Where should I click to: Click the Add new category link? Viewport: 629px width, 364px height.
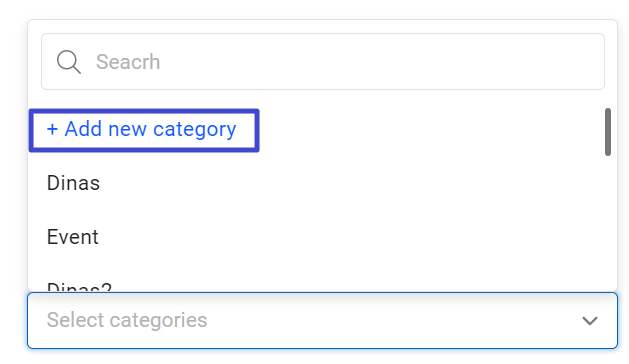coord(141,130)
